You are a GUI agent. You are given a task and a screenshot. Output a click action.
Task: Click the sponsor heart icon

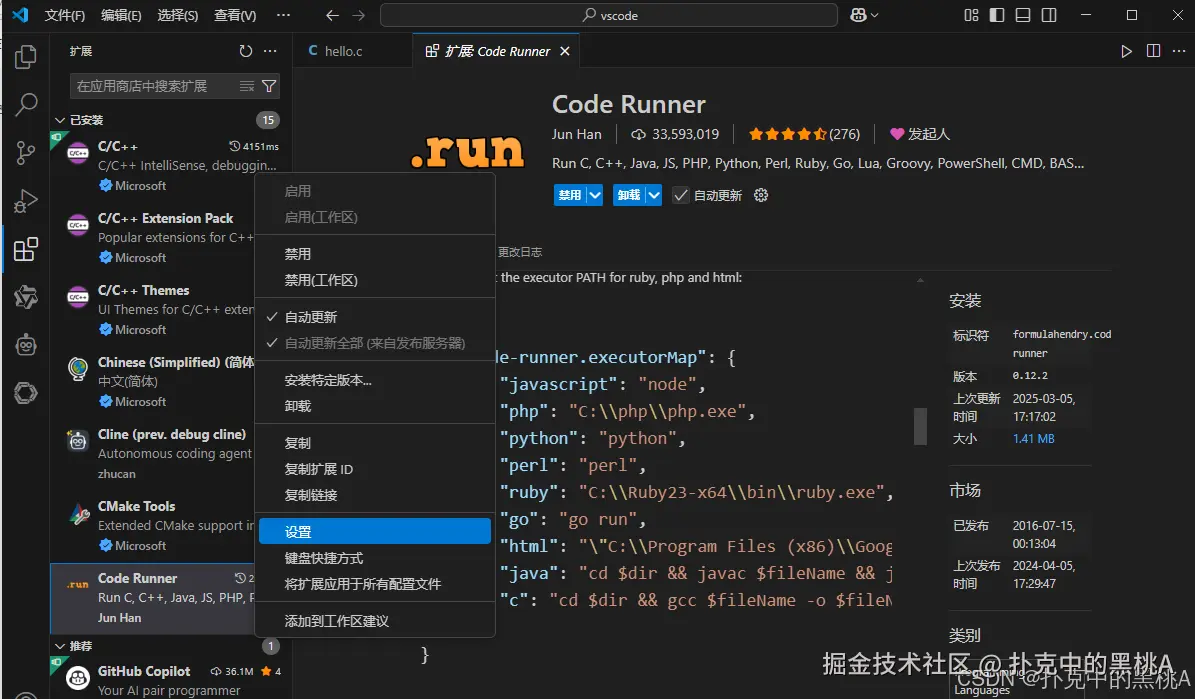[x=897, y=134]
